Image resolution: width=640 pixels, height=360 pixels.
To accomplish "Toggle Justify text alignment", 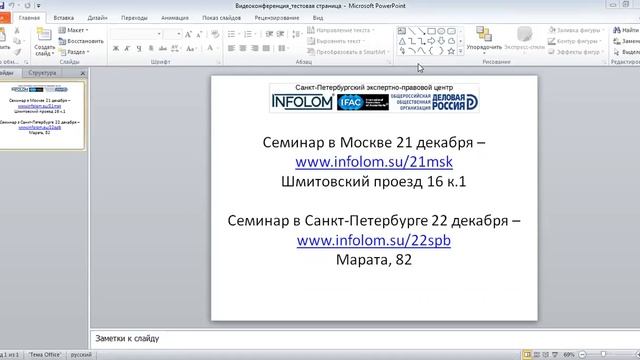I will coord(267,49).
